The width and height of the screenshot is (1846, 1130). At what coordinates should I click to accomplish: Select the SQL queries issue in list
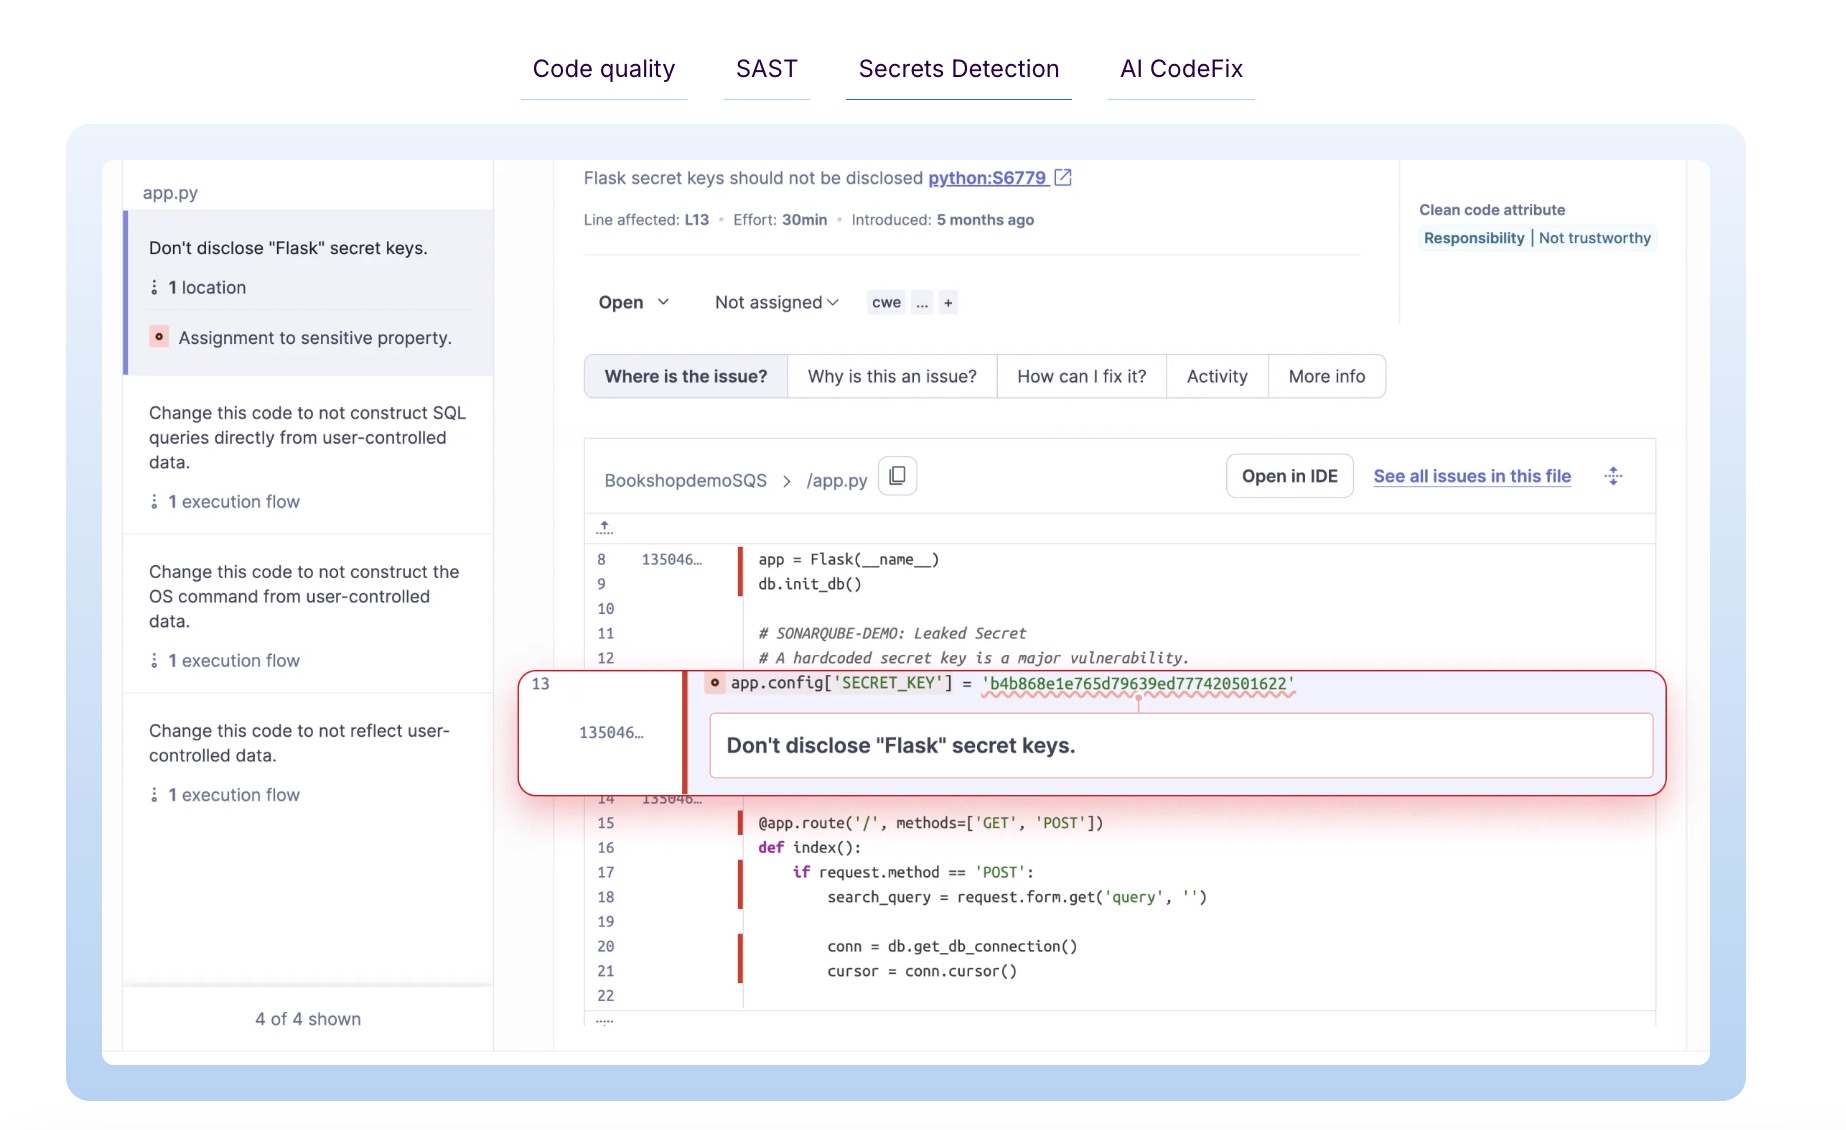tap(307, 438)
